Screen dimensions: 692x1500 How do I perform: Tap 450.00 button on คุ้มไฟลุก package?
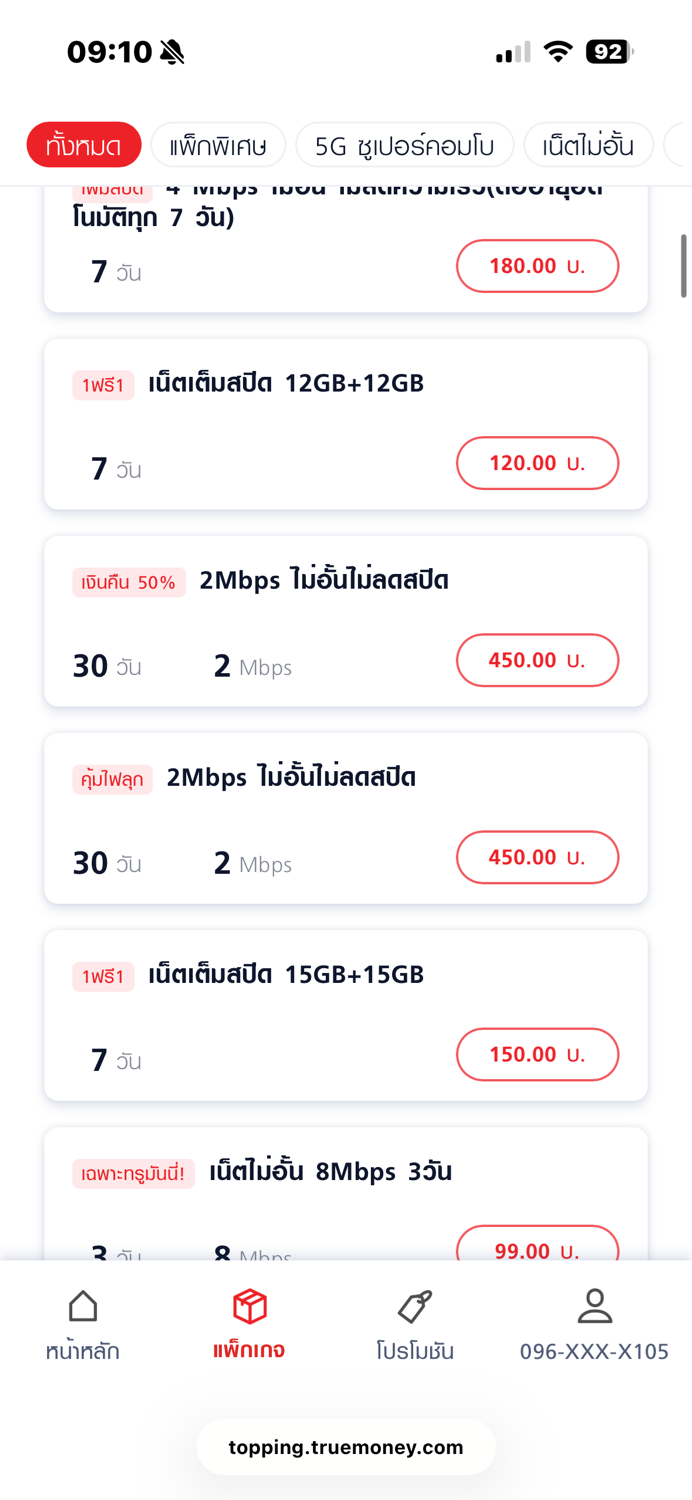click(537, 857)
